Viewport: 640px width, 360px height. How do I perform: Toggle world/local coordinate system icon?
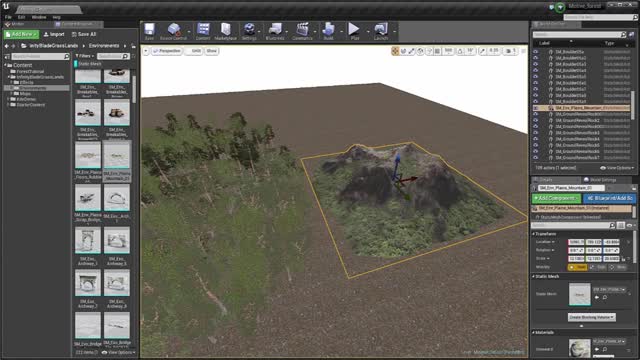420,51
